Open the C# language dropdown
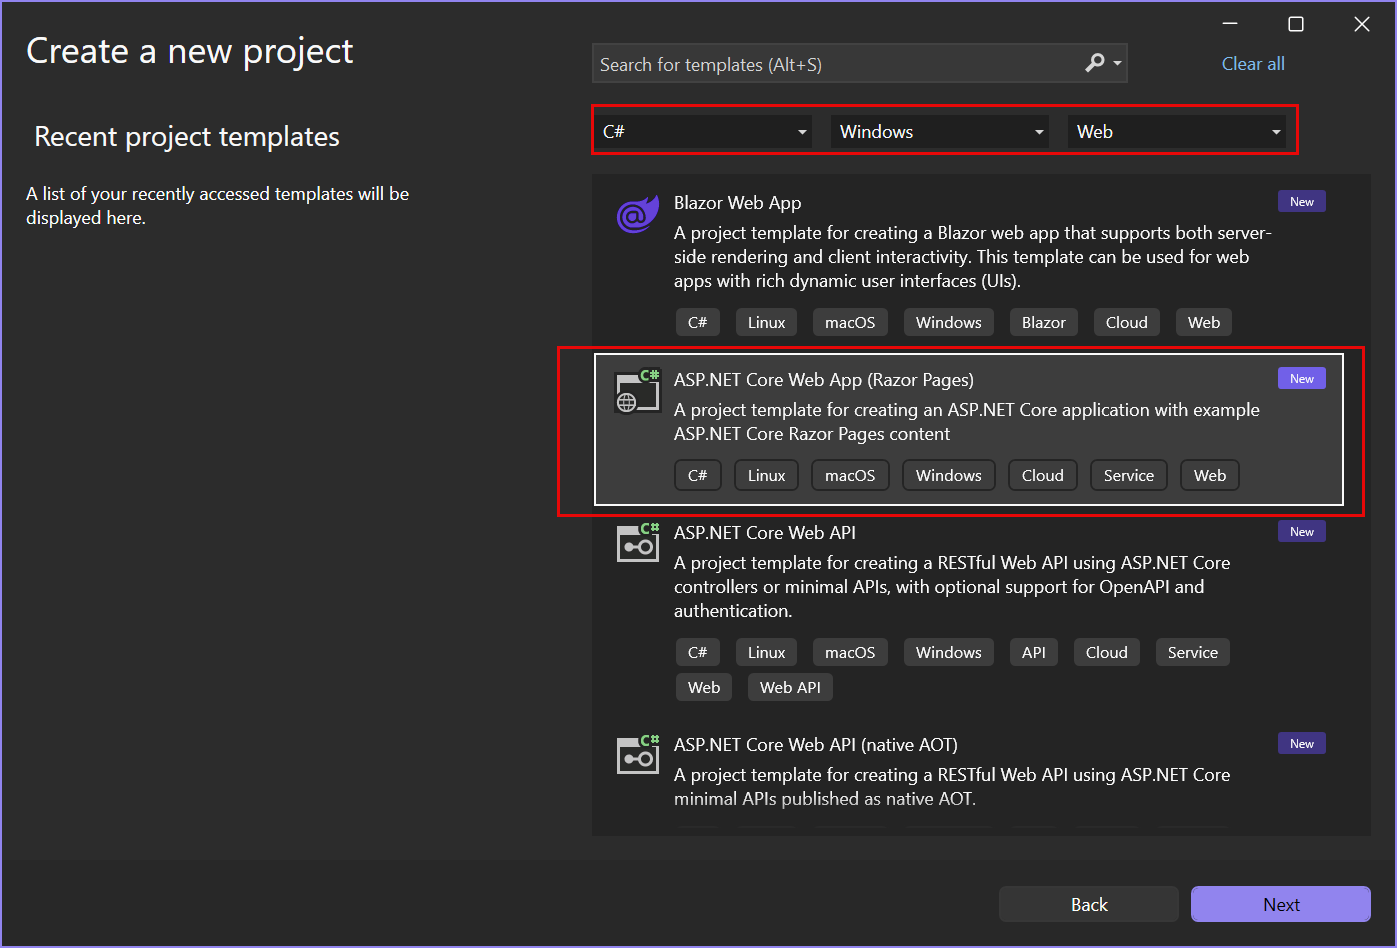The width and height of the screenshot is (1397, 948). [x=704, y=131]
